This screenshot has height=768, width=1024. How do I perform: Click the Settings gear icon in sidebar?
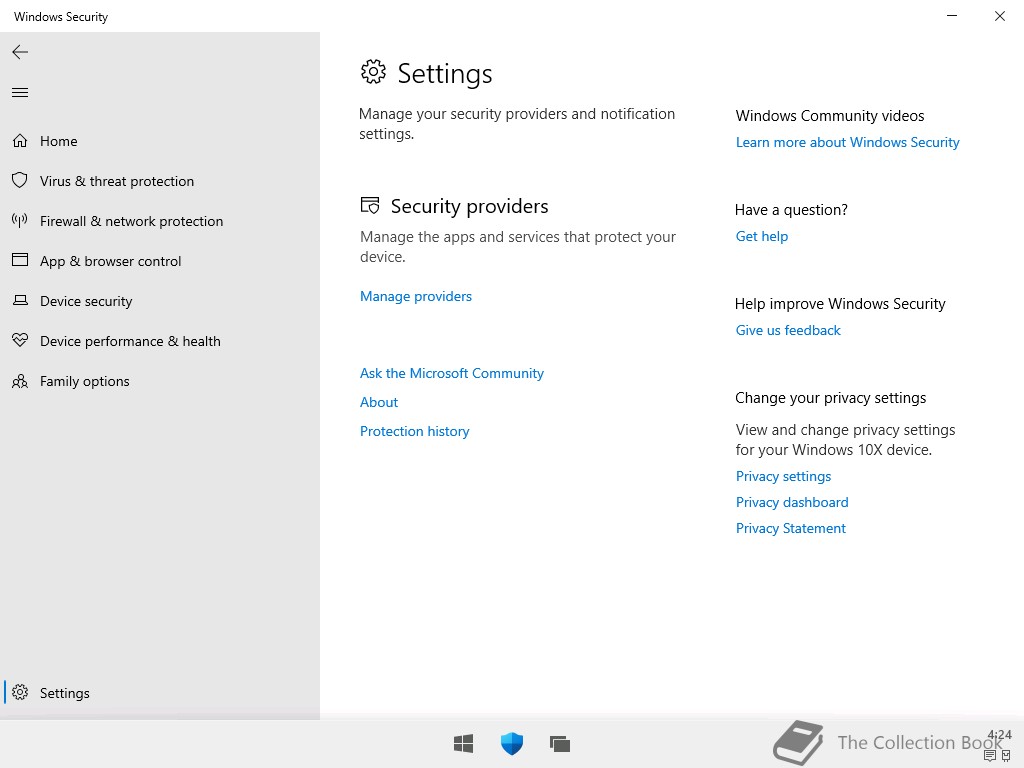point(20,692)
